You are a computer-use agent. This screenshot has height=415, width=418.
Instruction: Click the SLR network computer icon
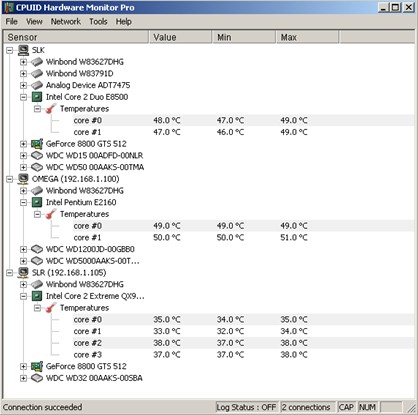point(23,273)
